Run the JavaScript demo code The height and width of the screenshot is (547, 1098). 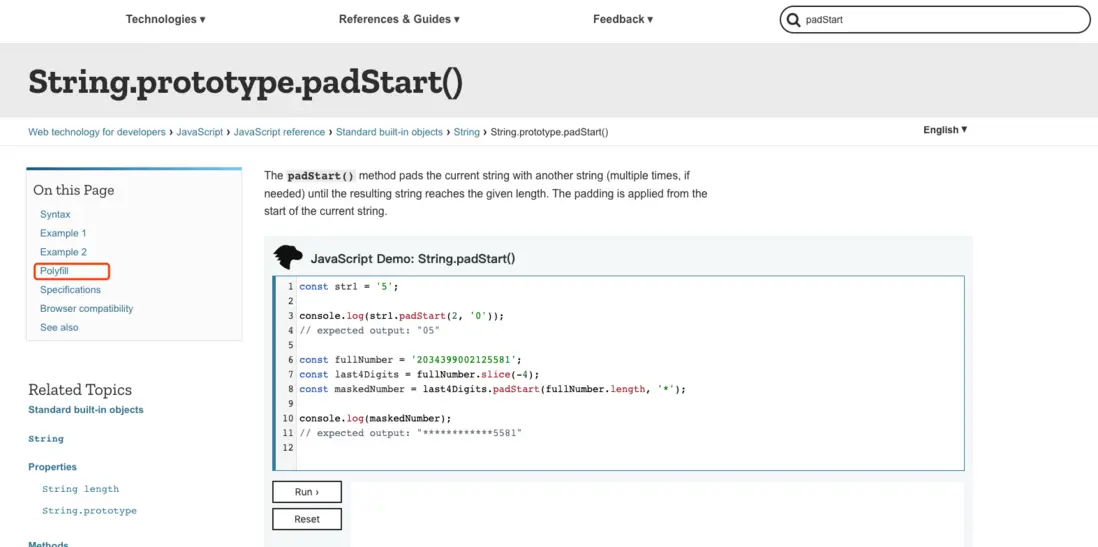coord(307,492)
